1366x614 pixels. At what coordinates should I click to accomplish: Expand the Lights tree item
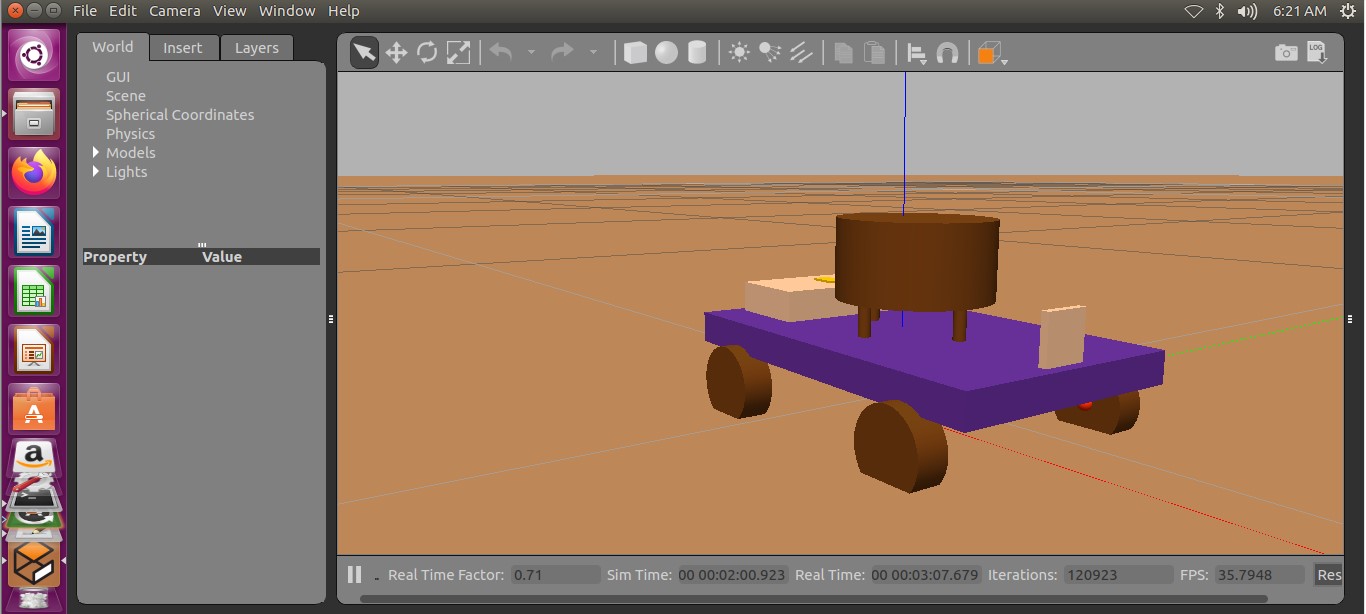(97, 172)
